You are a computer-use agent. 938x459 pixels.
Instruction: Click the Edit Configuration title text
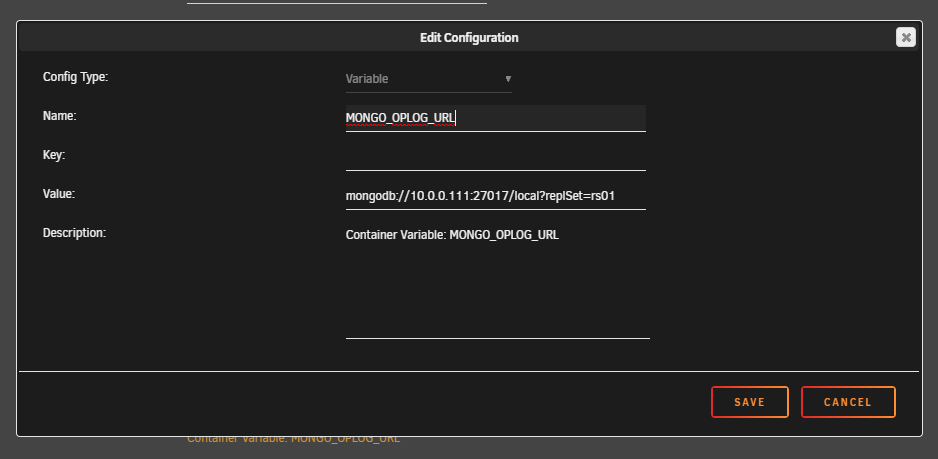(x=469, y=38)
